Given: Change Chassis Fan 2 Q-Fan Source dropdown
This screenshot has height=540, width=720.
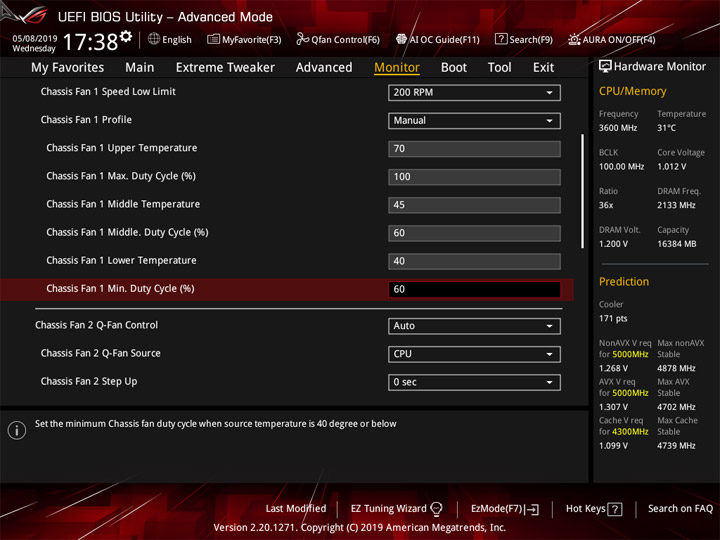Looking at the screenshot, I should [474, 354].
